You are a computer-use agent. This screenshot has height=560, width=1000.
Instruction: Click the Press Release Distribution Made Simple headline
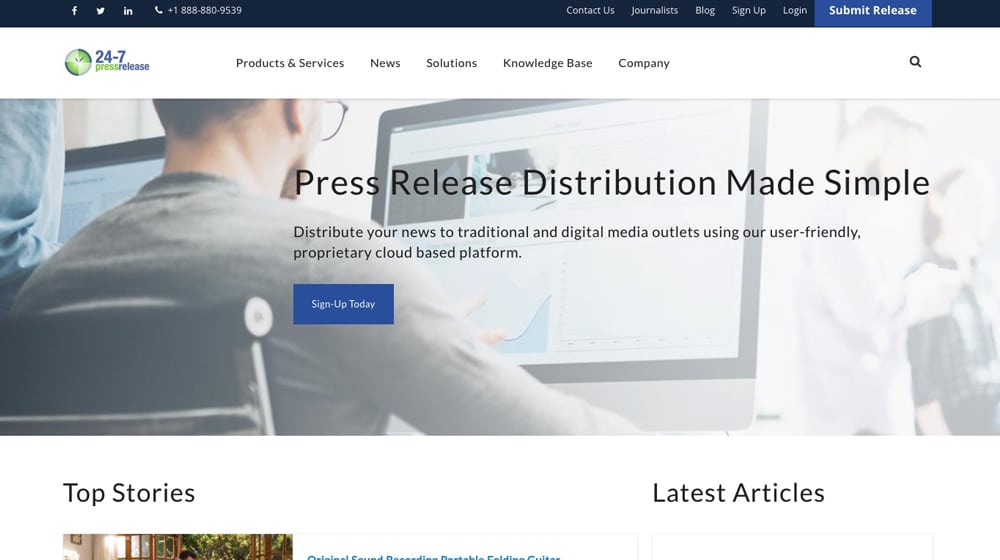click(x=612, y=183)
